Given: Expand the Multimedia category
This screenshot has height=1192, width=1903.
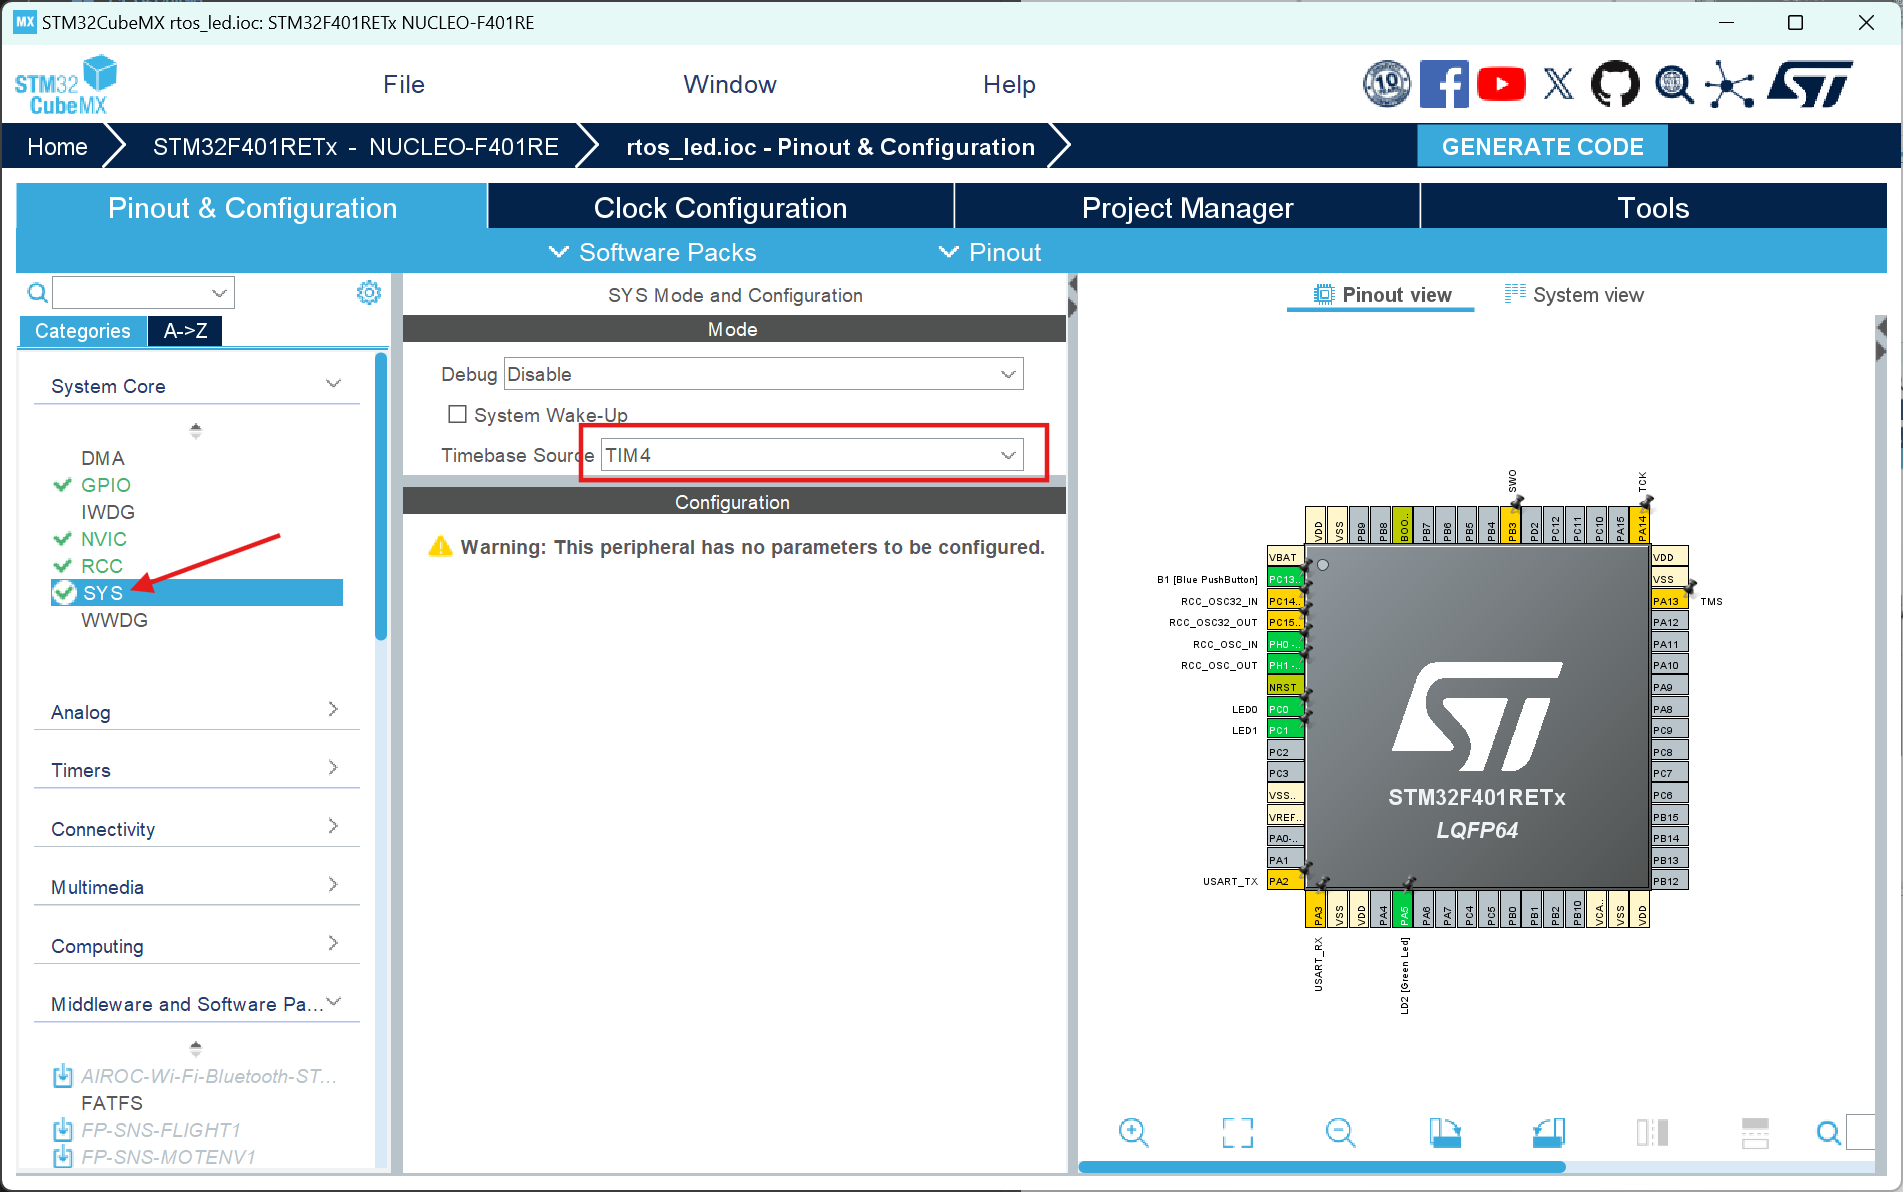Looking at the screenshot, I should click(334, 885).
